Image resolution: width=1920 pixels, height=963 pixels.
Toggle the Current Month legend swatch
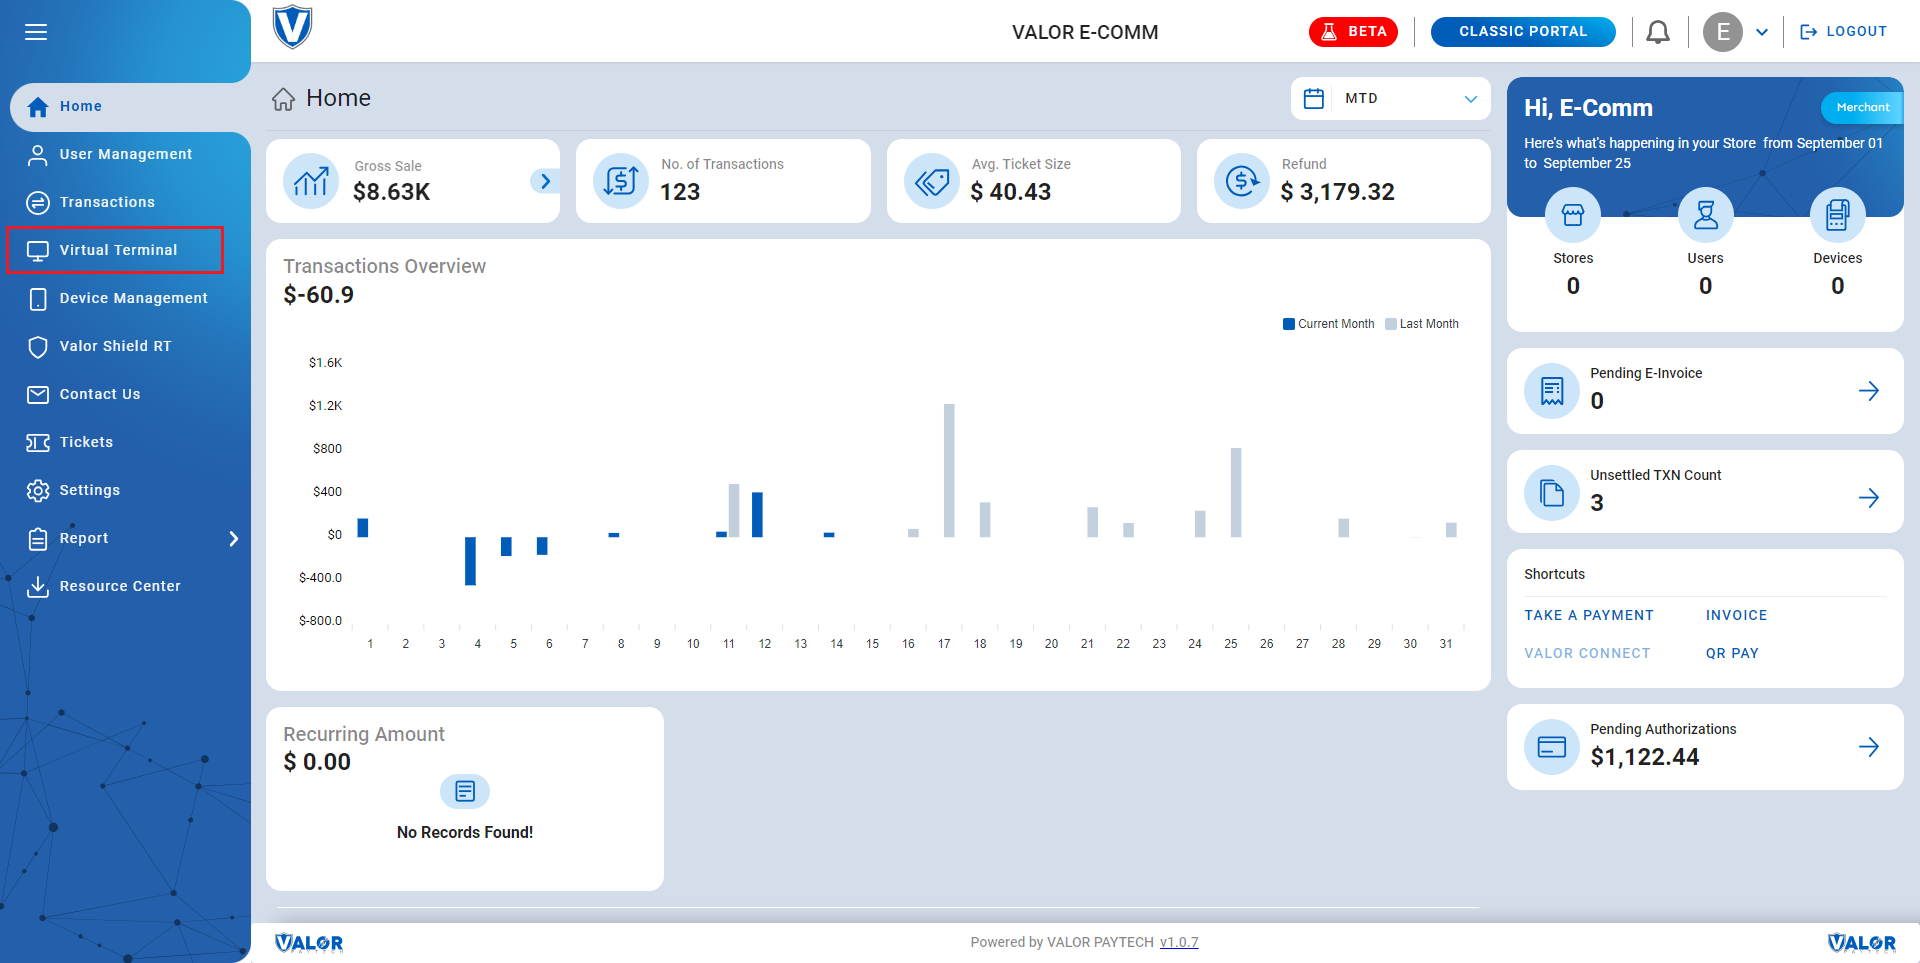(x=1289, y=324)
